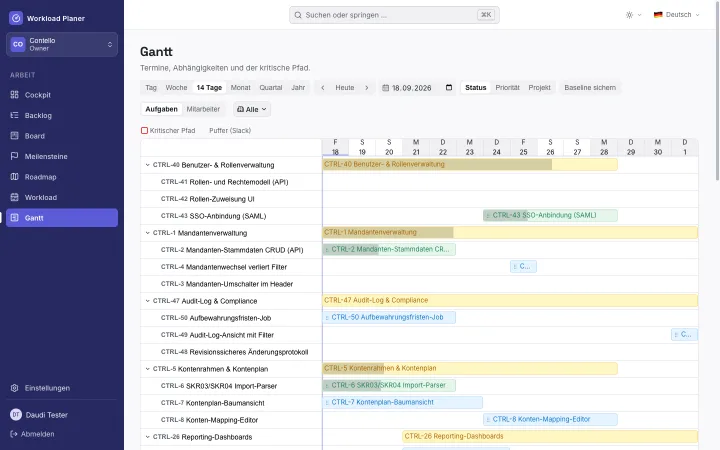The height and width of the screenshot is (450, 720).
Task: Color bars by Priorität
Action: (507, 88)
